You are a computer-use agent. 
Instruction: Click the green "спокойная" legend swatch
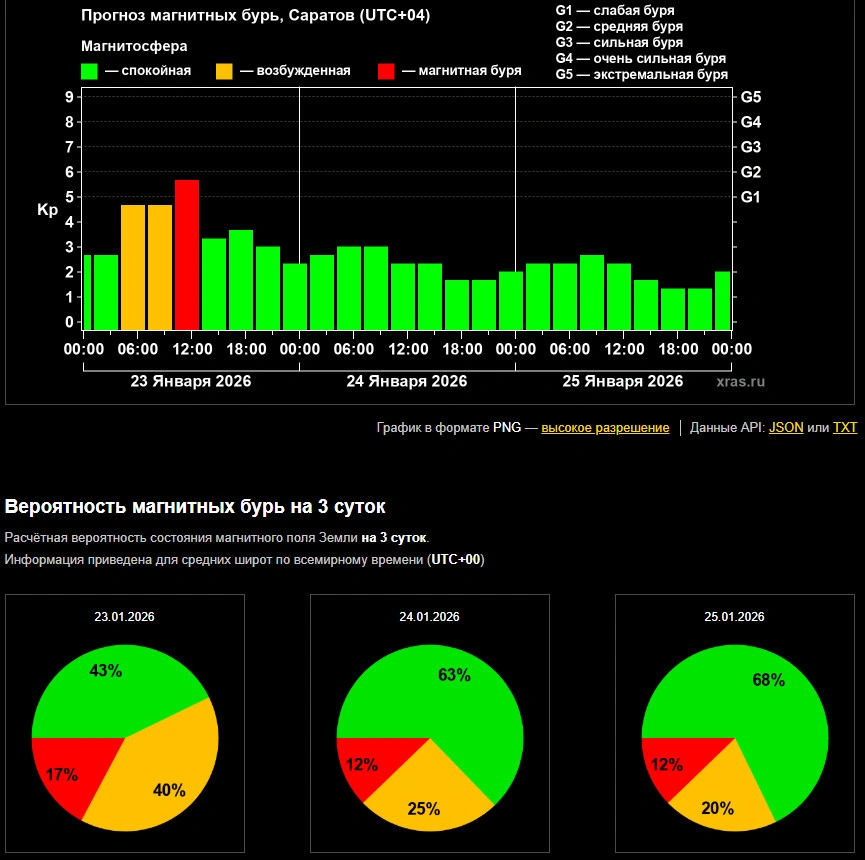89,71
